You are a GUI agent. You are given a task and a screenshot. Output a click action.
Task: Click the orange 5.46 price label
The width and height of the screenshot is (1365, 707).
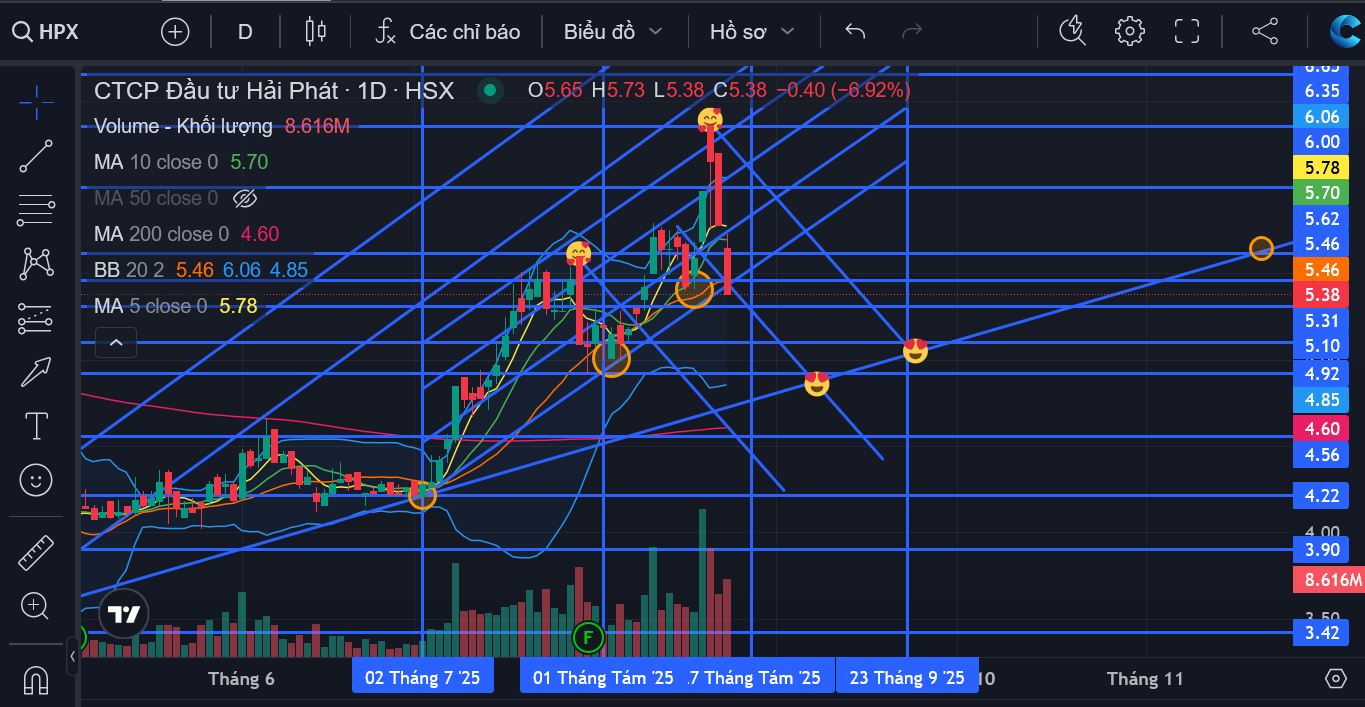click(1322, 270)
